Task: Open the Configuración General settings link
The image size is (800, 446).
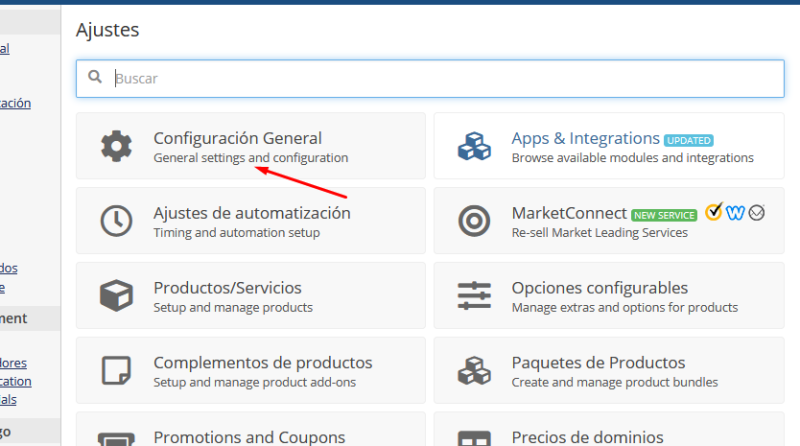Action: pos(237,138)
